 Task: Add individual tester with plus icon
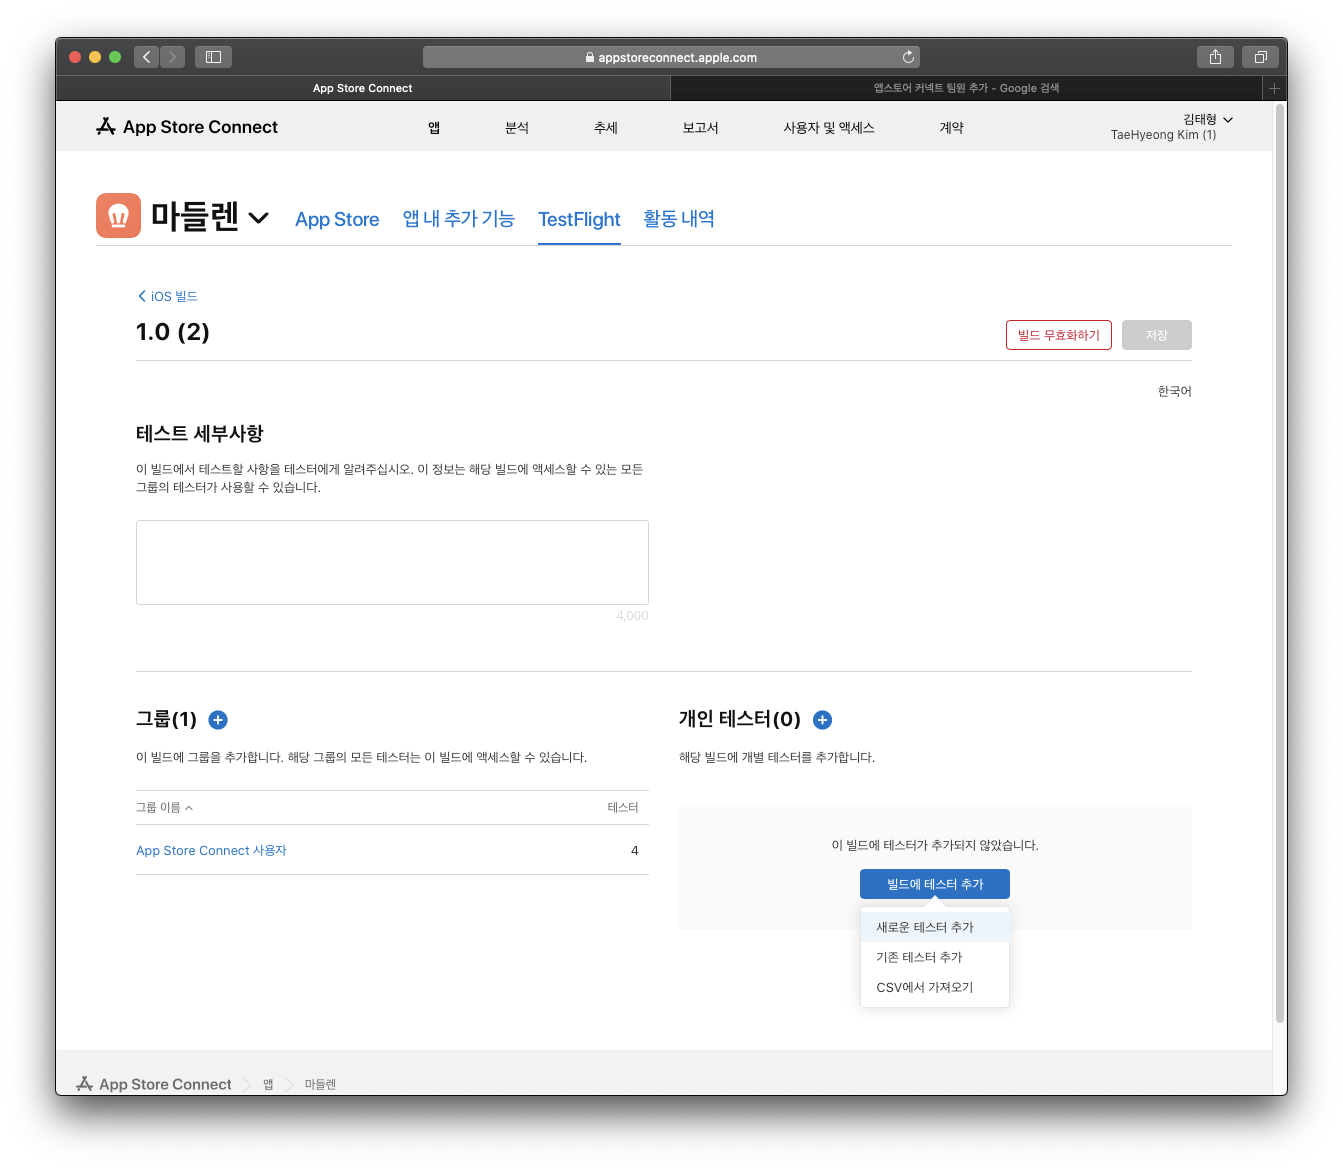822,720
